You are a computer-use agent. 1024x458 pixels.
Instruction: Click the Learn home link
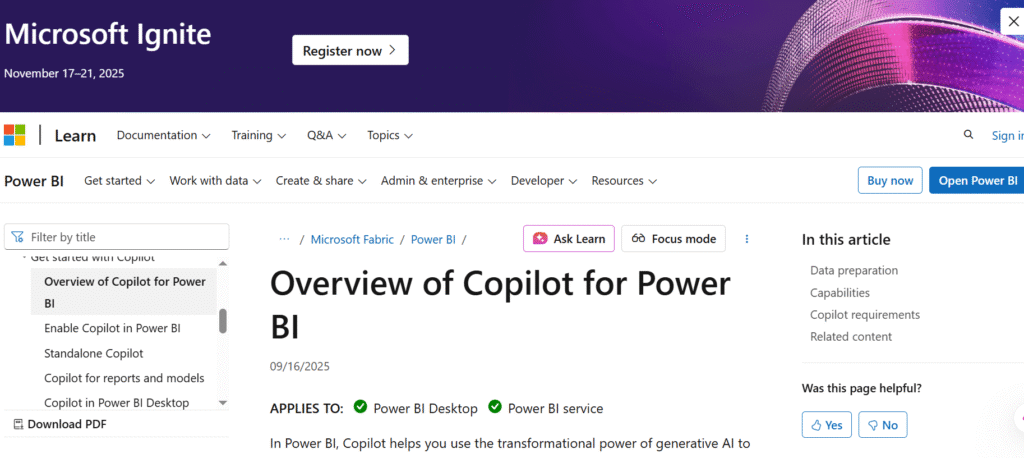[75, 136]
